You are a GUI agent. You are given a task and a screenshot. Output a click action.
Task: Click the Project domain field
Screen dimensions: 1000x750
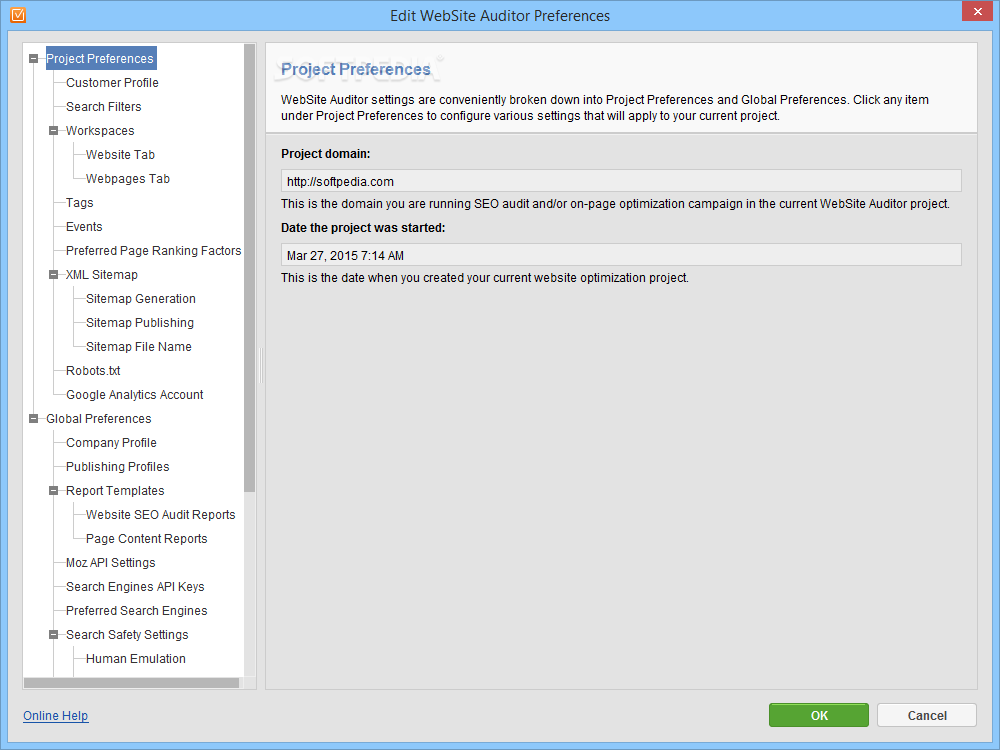[621, 181]
